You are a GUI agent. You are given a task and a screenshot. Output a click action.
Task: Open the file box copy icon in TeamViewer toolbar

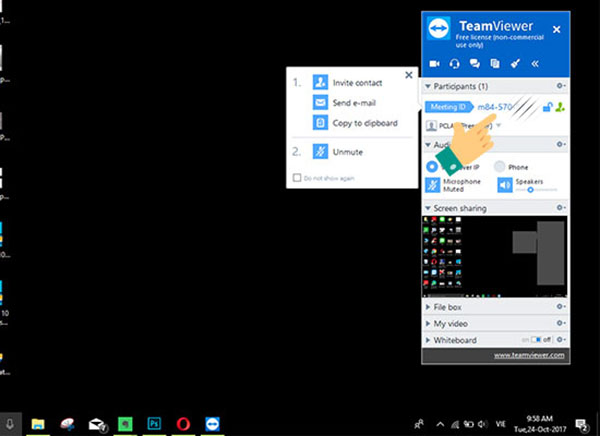pos(495,64)
